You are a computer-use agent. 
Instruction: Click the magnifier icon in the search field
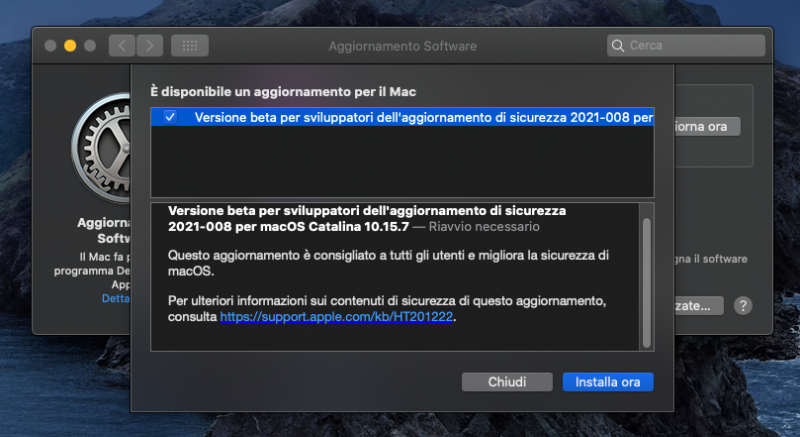coord(618,46)
